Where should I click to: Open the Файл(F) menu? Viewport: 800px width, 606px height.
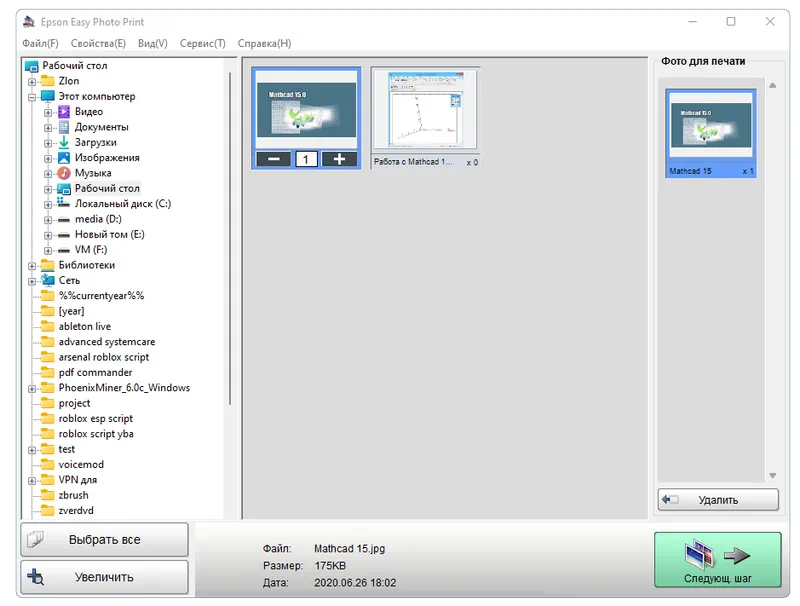40,43
